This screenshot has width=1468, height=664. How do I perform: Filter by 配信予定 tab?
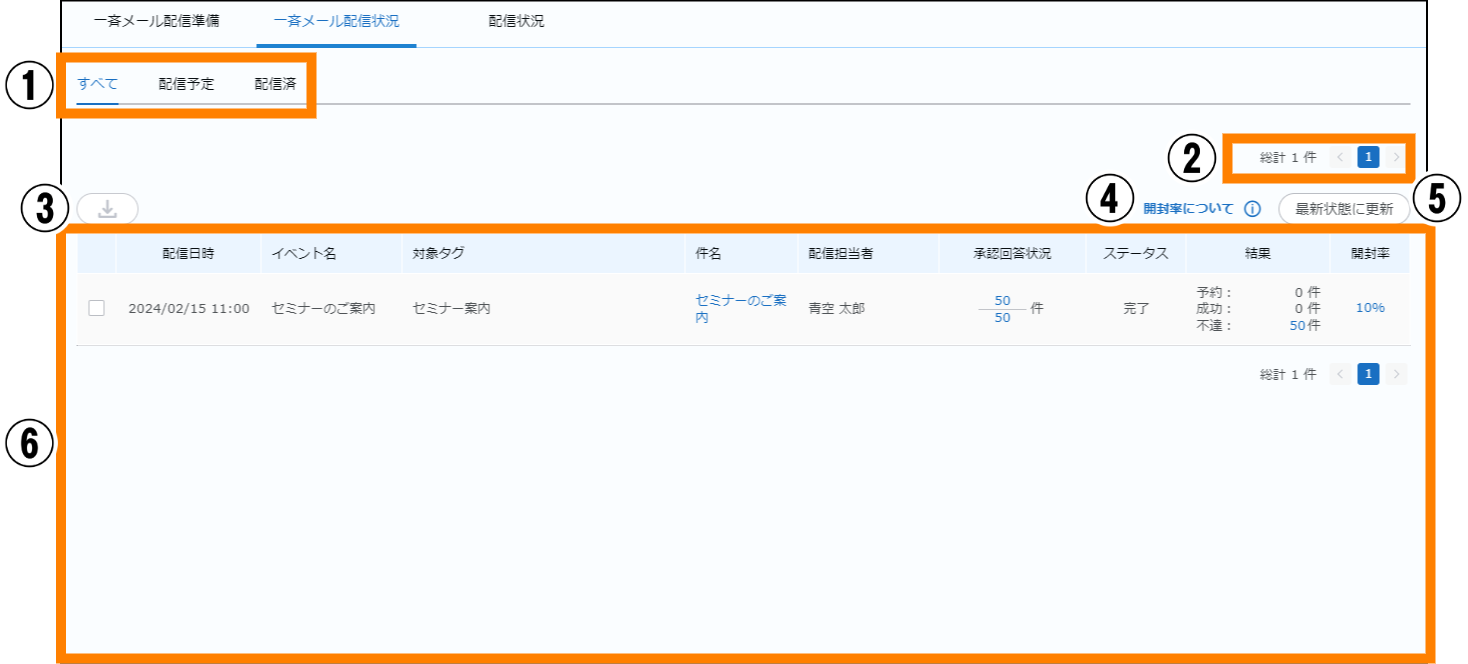tap(186, 84)
